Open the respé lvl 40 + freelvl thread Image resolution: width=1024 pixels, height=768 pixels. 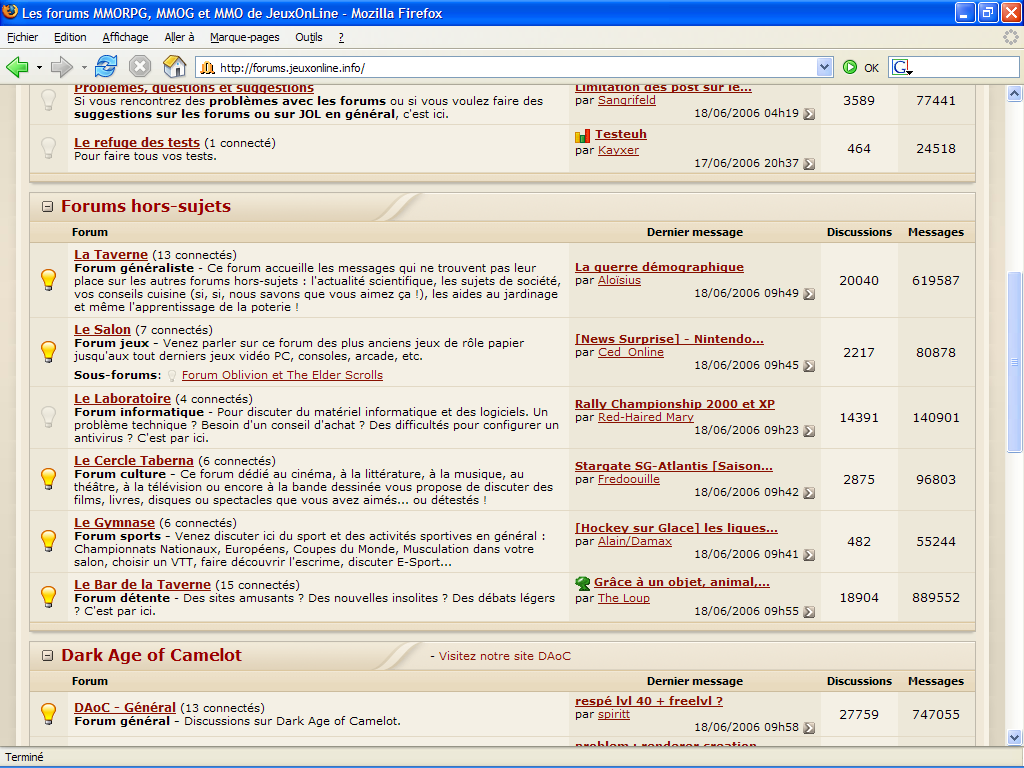pyautogui.click(x=648, y=701)
